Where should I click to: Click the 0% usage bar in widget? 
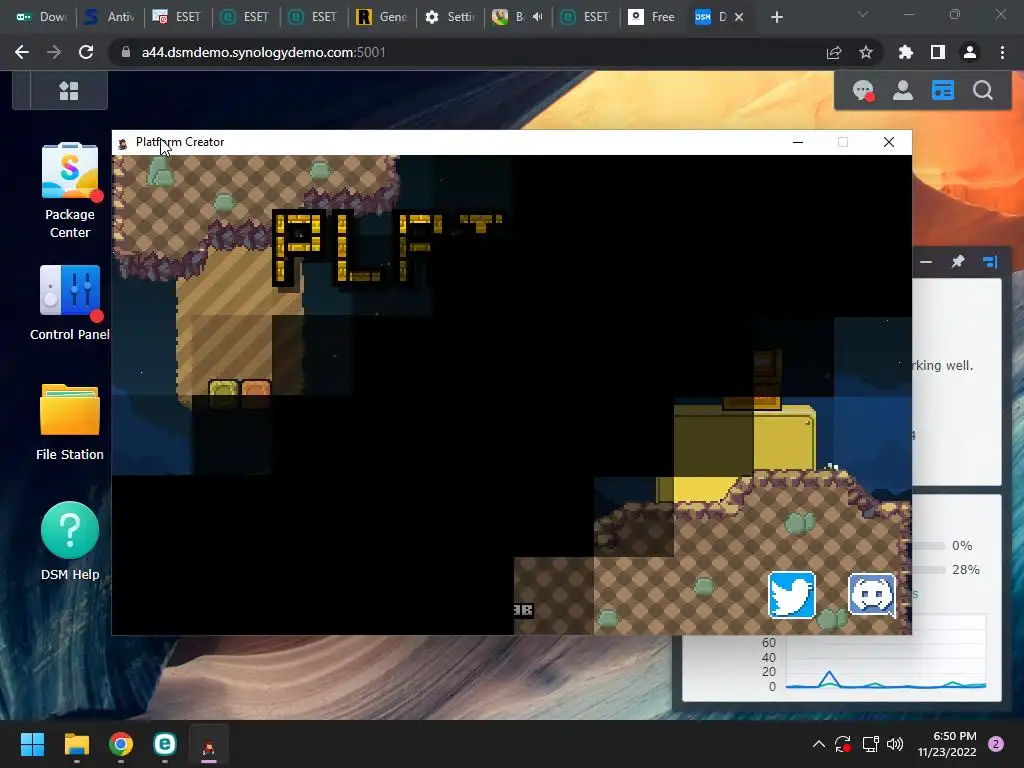tap(929, 545)
